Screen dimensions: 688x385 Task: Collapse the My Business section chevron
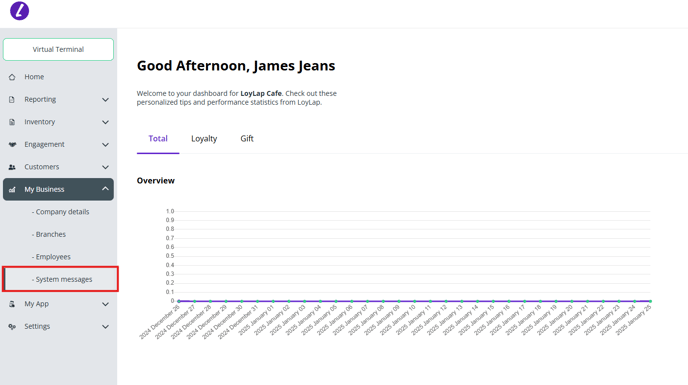coord(105,189)
